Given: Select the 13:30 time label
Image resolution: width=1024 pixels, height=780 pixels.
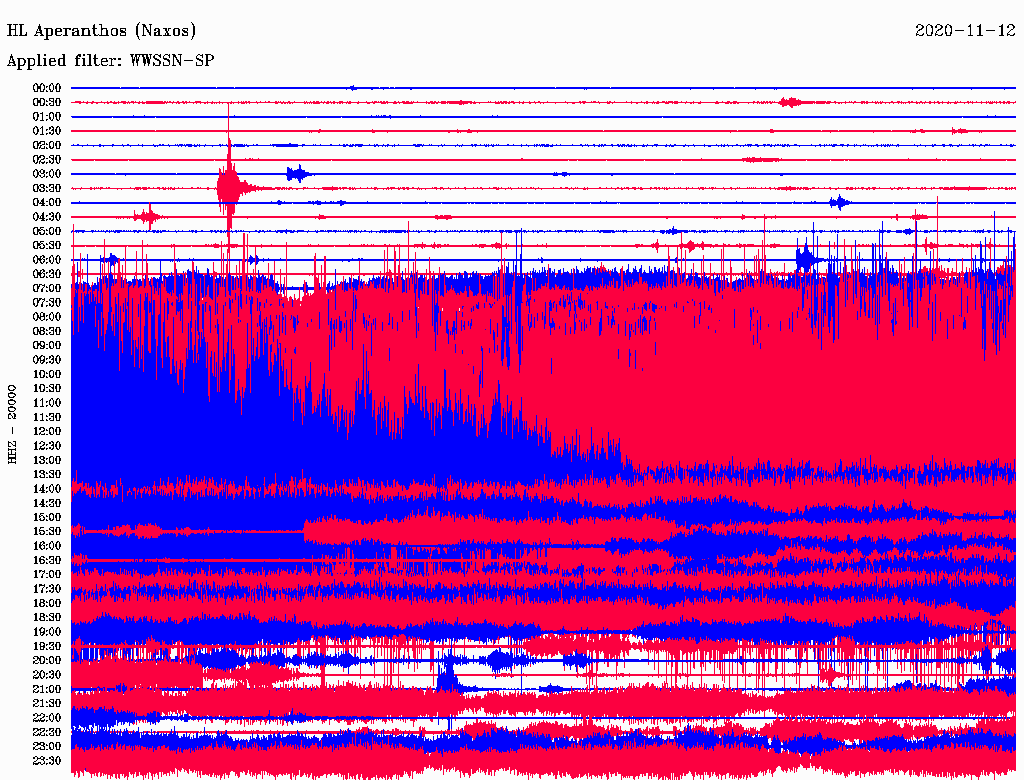Looking at the screenshot, I should click(47, 474).
